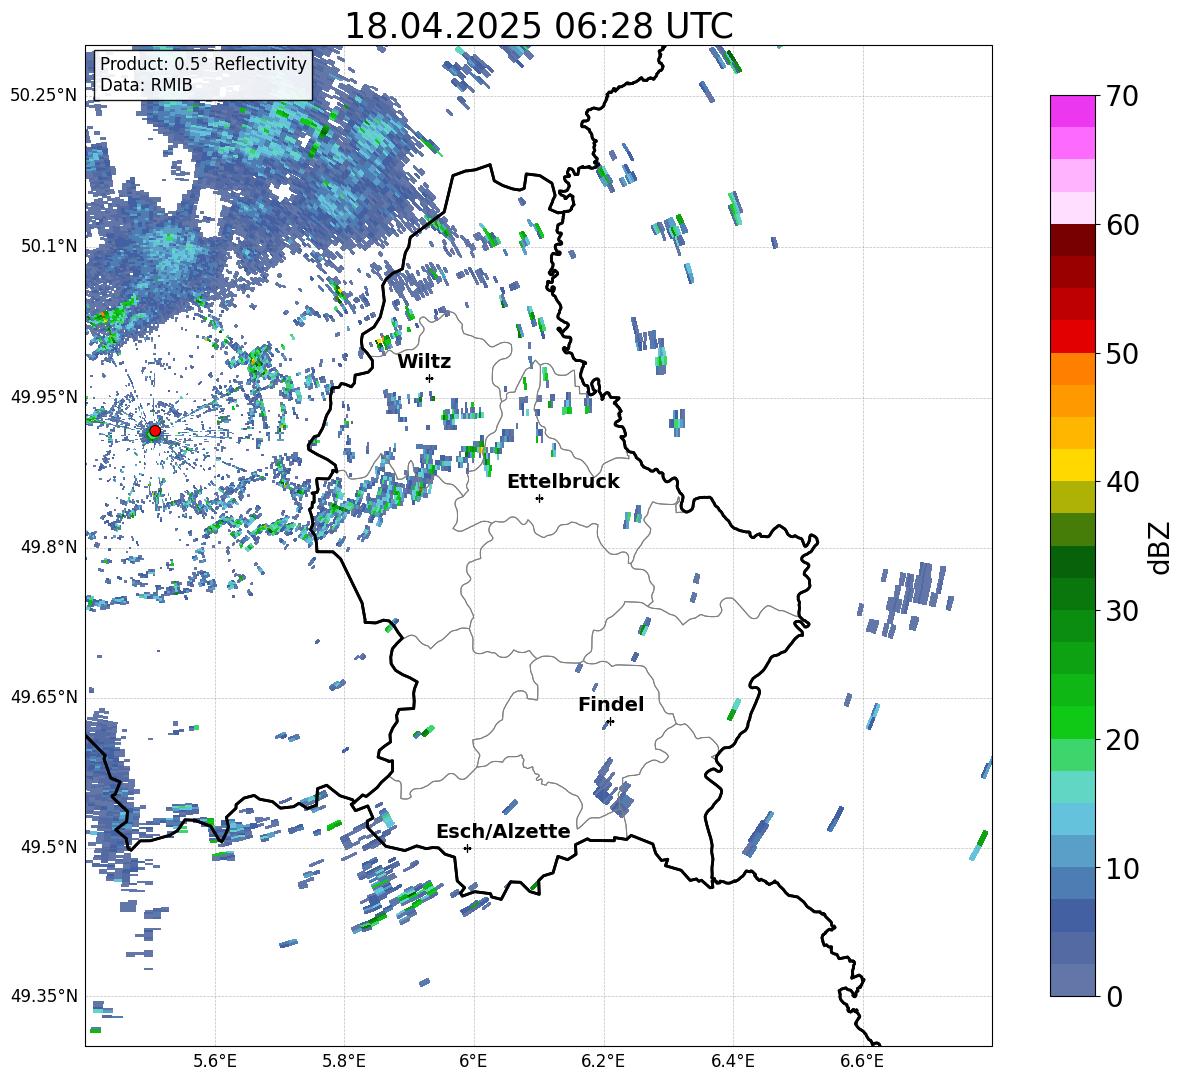Click the orange colorbar band below 50
The height and width of the screenshot is (1081, 1184).
click(1072, 369)
